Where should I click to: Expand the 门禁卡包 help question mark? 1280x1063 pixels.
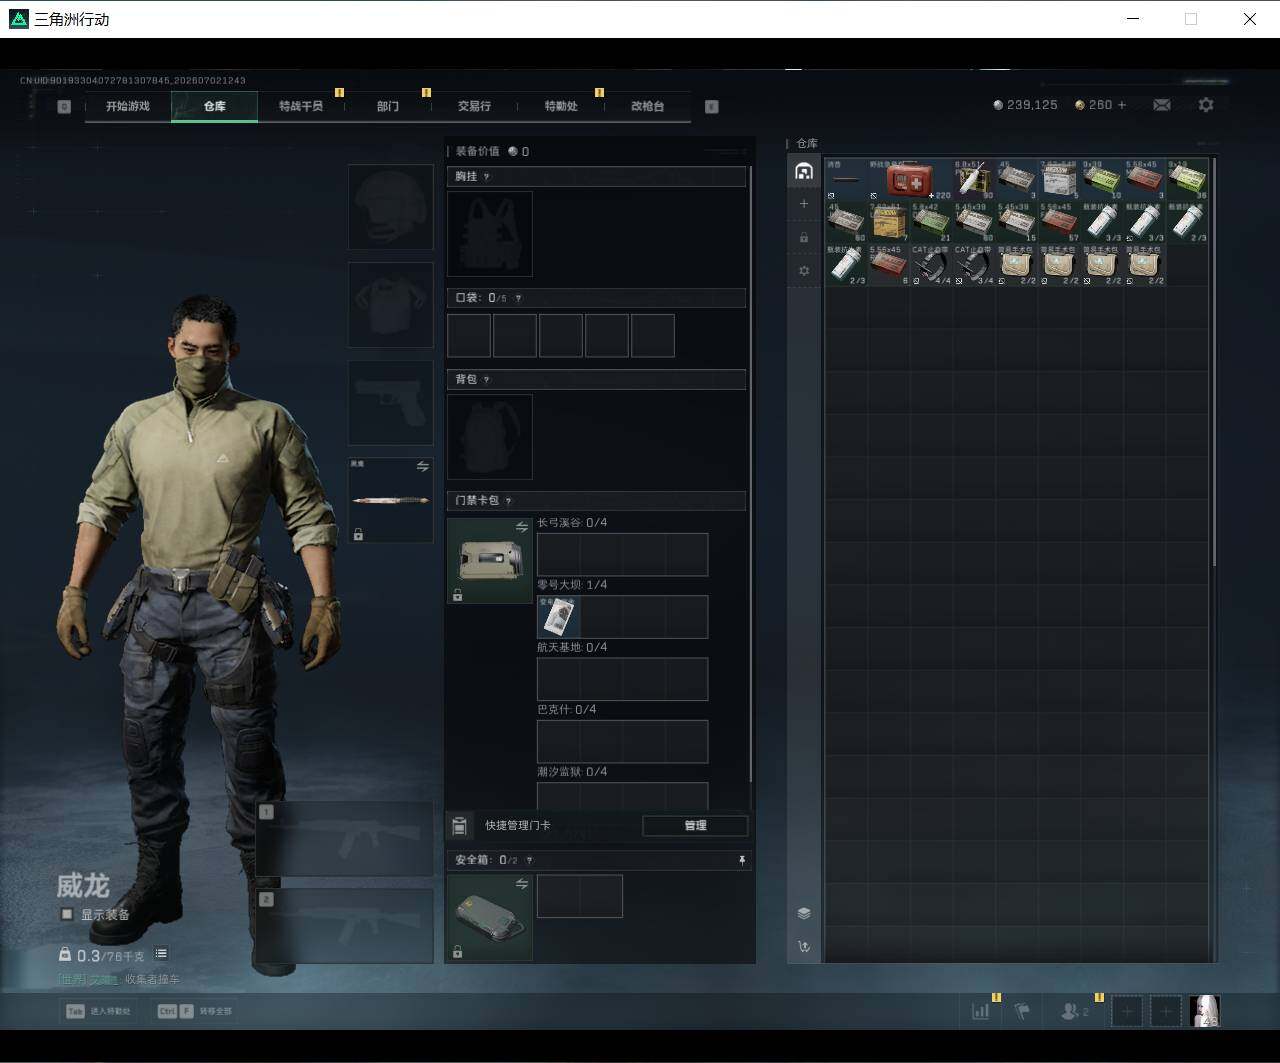coord(508,501)
